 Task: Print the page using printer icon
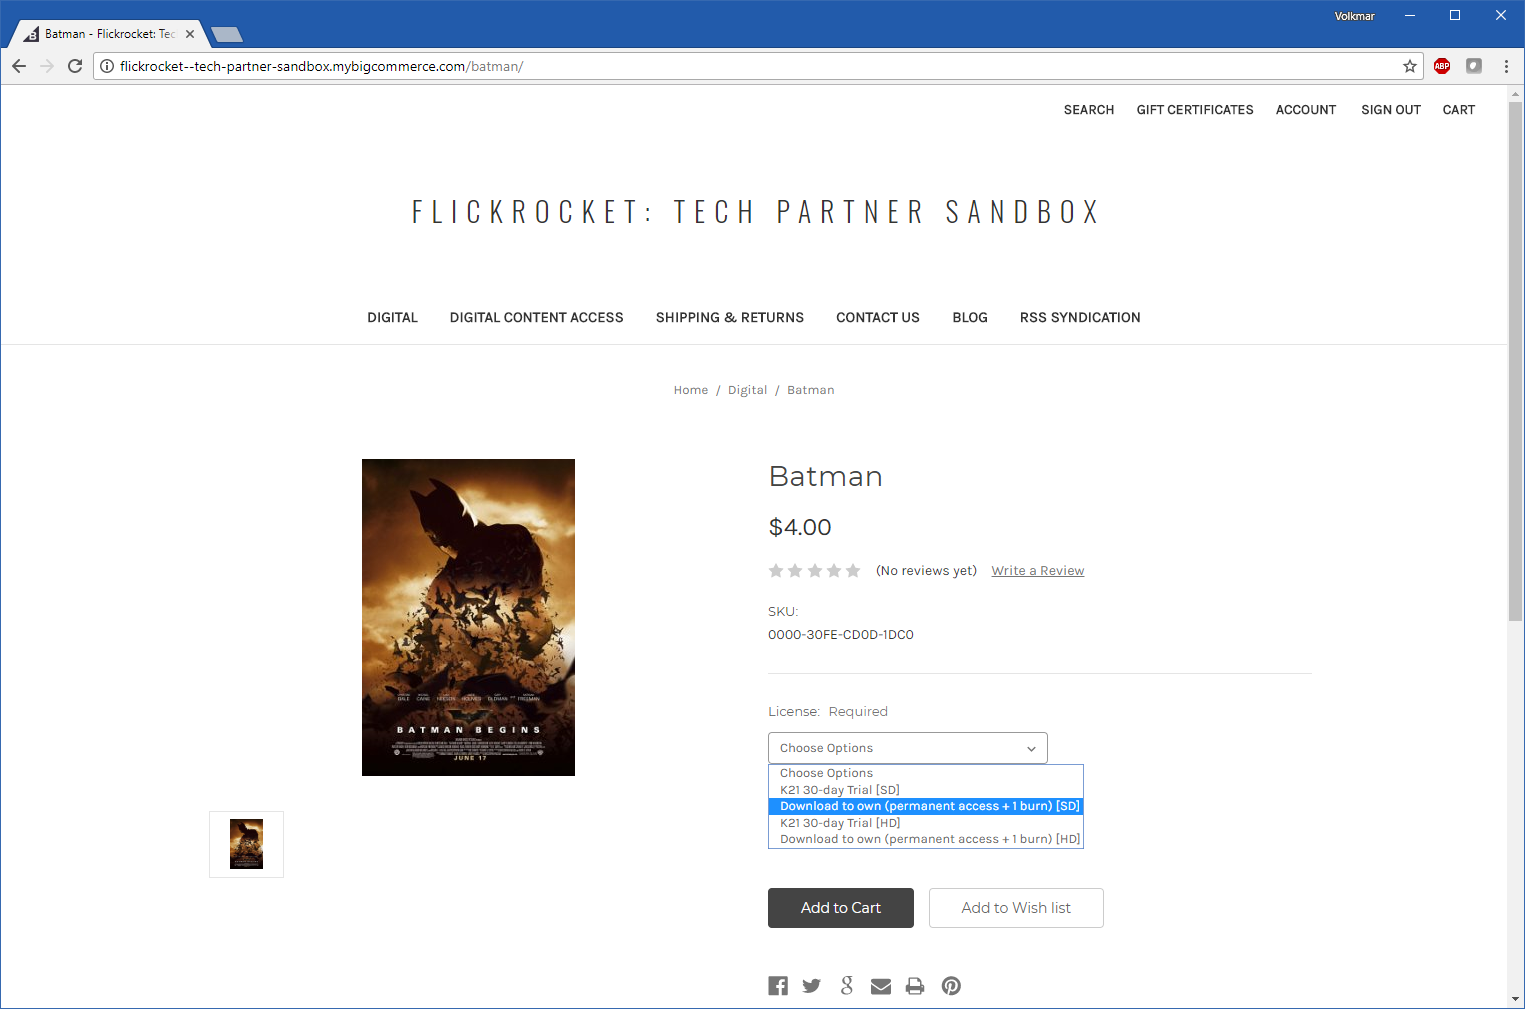click(915, 986)
